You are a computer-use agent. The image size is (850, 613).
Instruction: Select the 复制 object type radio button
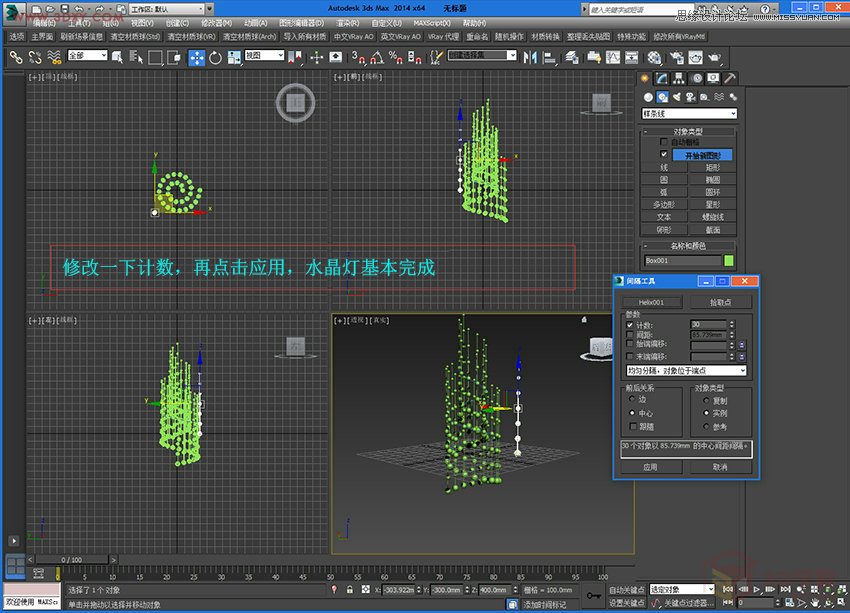(706, 401)
